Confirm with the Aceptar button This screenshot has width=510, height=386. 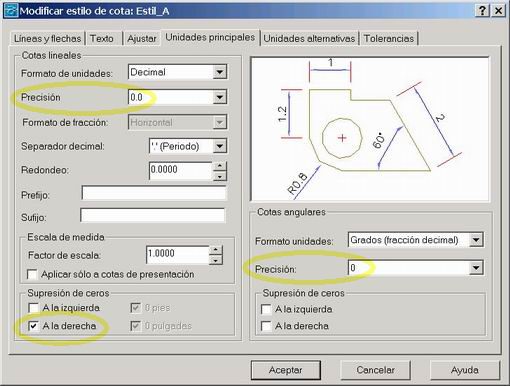(x=286, y=370)
